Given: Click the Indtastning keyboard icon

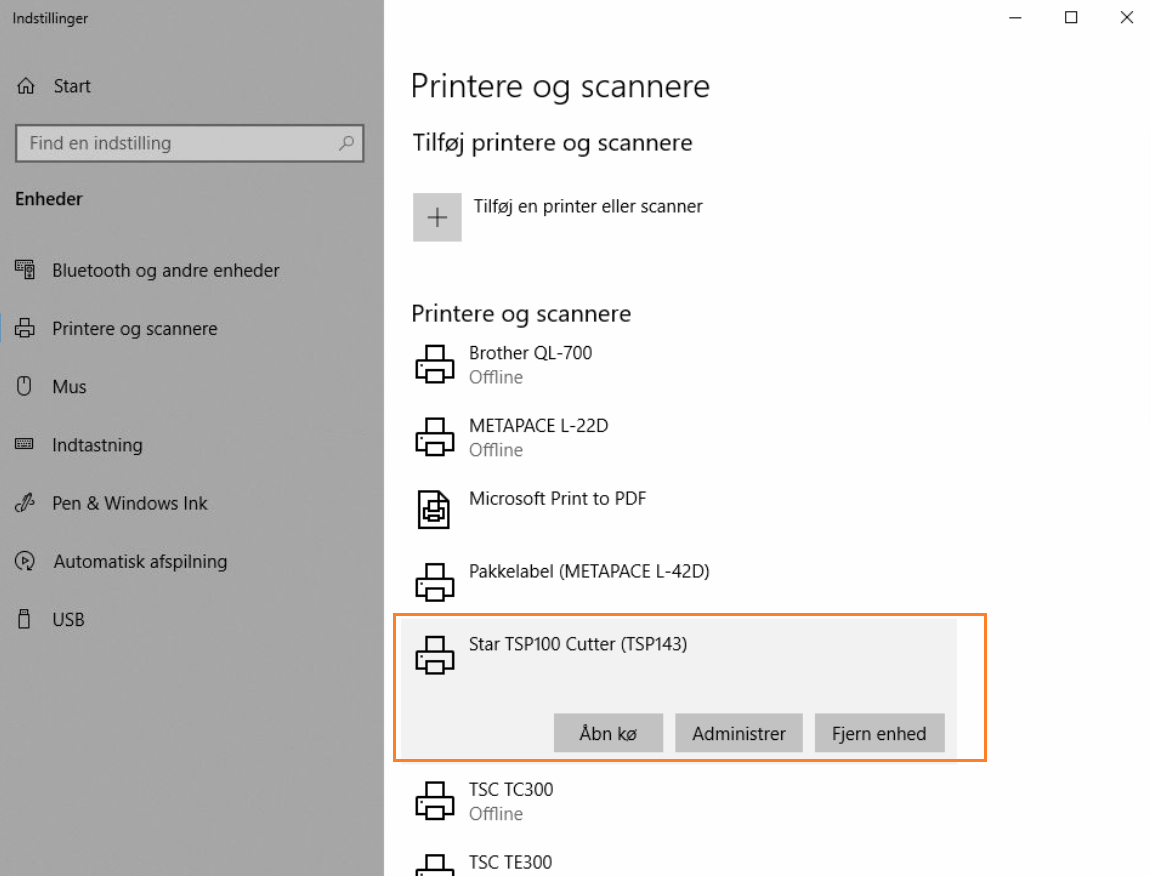Looking at the screenshot, I should pos(24,444).
